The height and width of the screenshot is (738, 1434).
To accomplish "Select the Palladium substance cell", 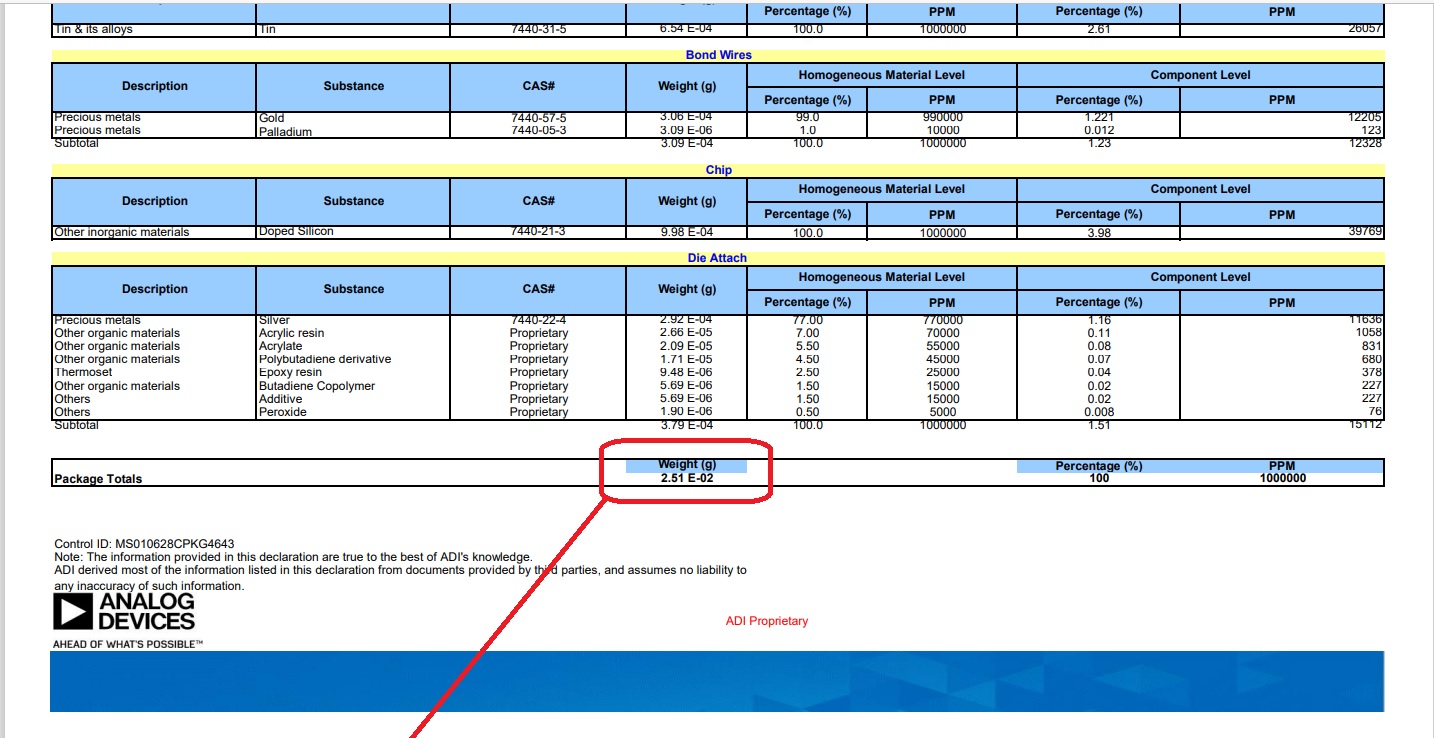I will coord(285,131).
